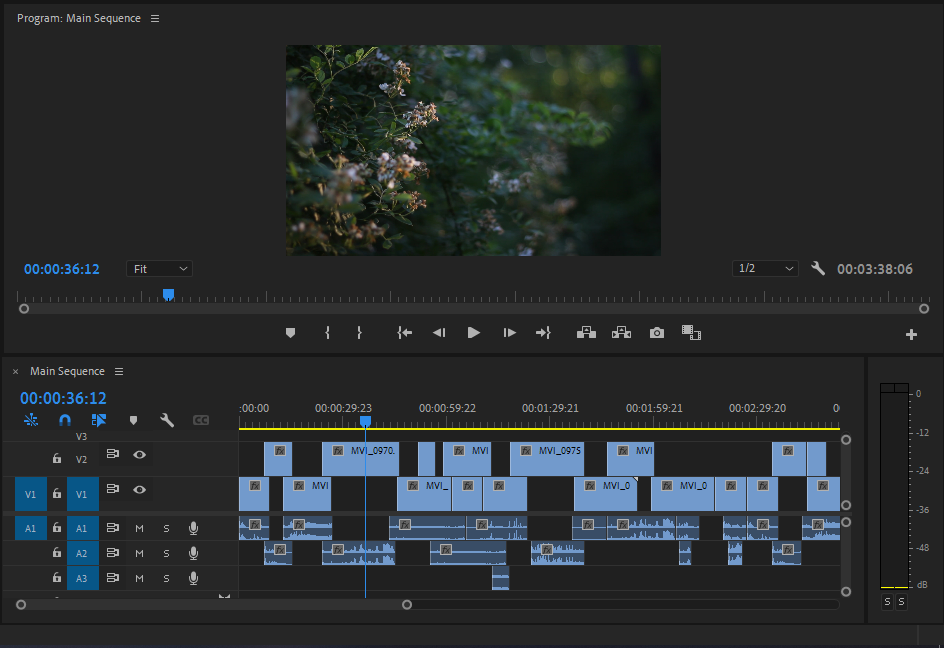Viewport: 944px width, 648px height.
Task: Click the Extract icon in the Program monitor
Action: point(621,332)
